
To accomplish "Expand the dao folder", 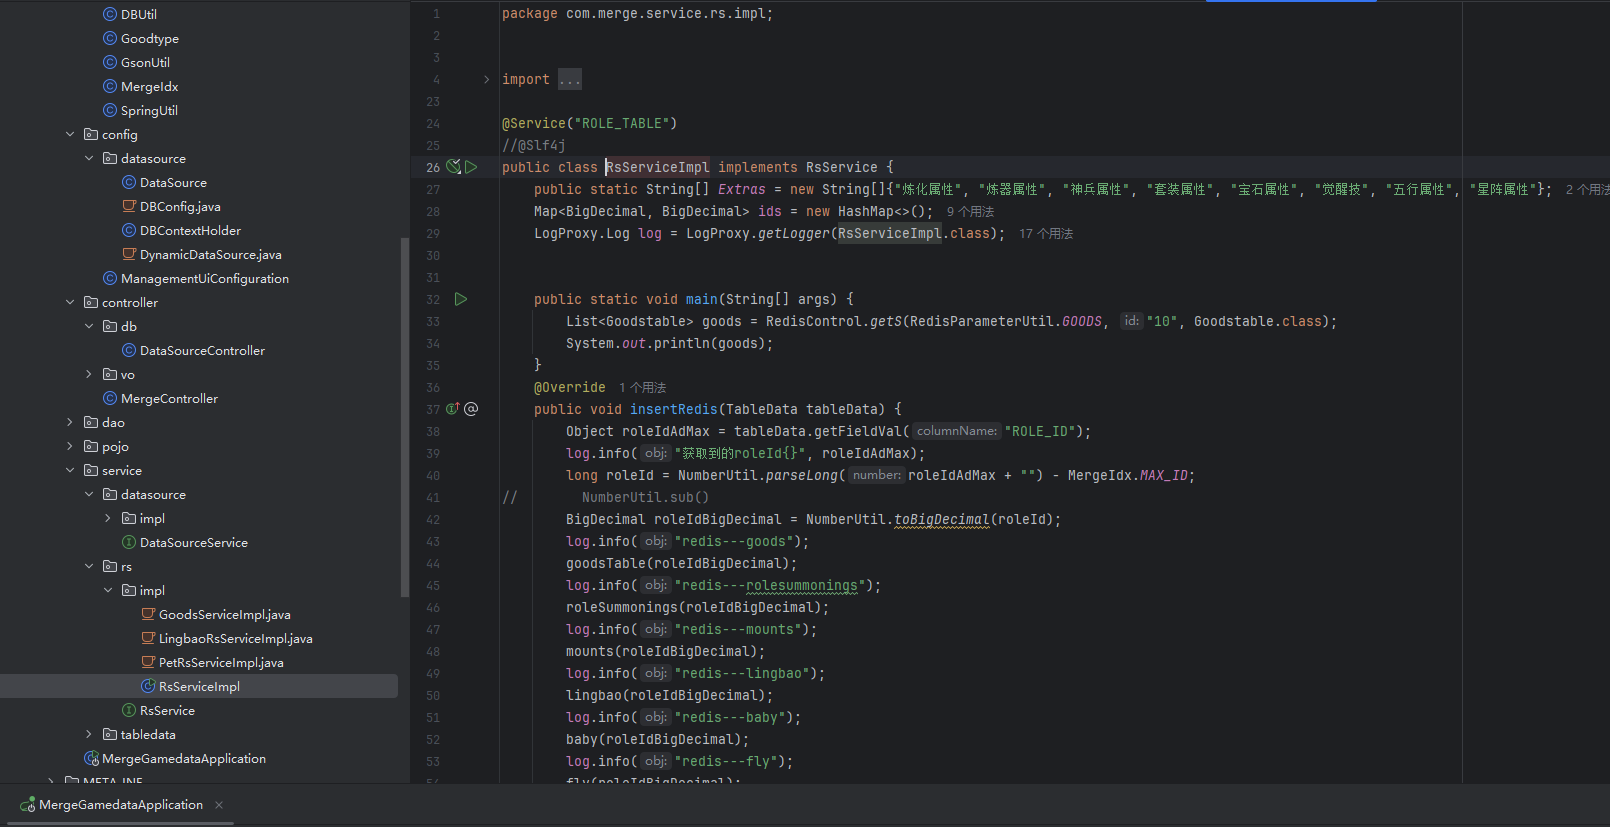I will (x=70, y=422).
